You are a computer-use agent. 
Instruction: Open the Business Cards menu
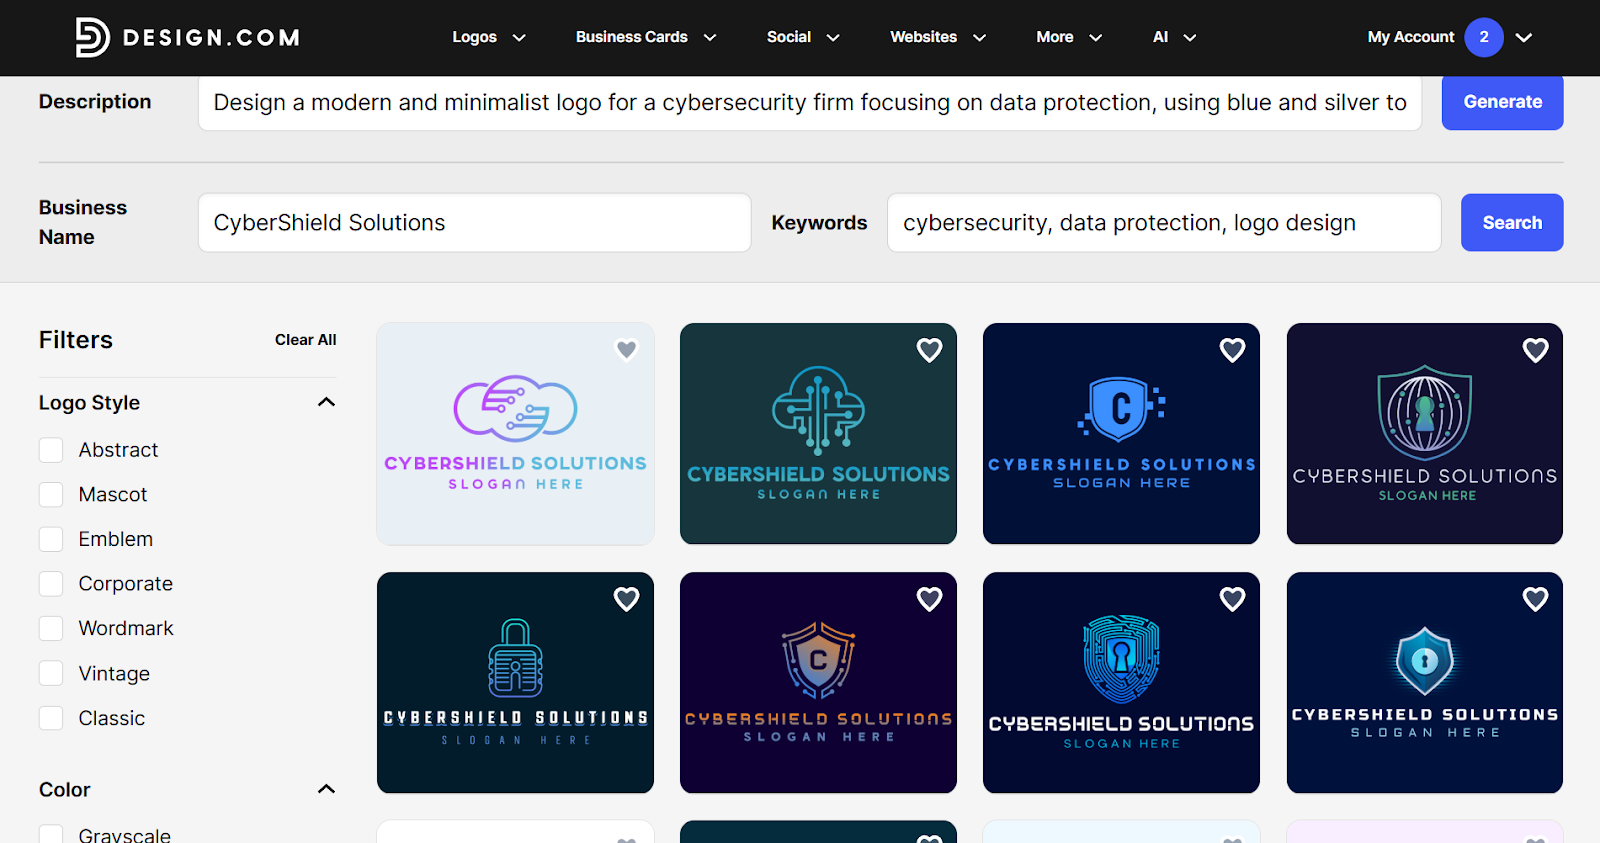(646, 37)
